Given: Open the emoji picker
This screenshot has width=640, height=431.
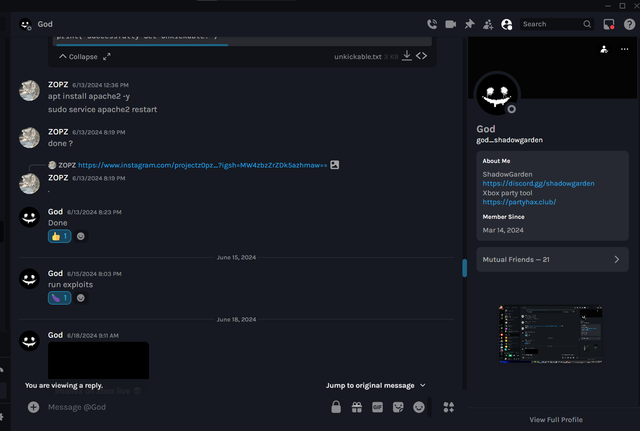Looking at the screenshot, I should pos(419,407).
